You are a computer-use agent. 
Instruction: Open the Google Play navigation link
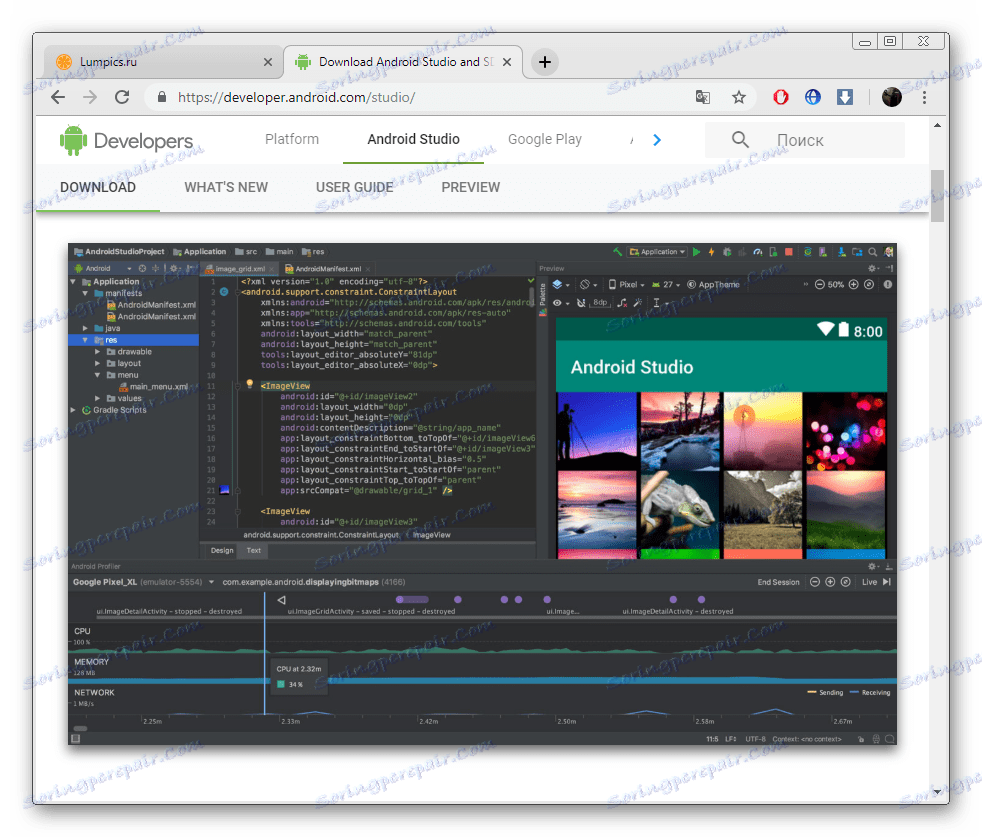click(x=544, y=140)
